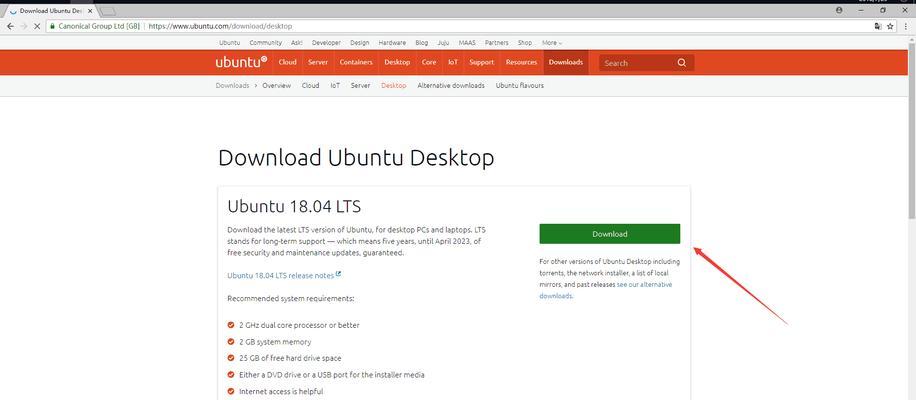The width and height of the screenshot is (916, 400).
Task: Open Downloads in the navigation bar
Action: click(x=565, y=62)
